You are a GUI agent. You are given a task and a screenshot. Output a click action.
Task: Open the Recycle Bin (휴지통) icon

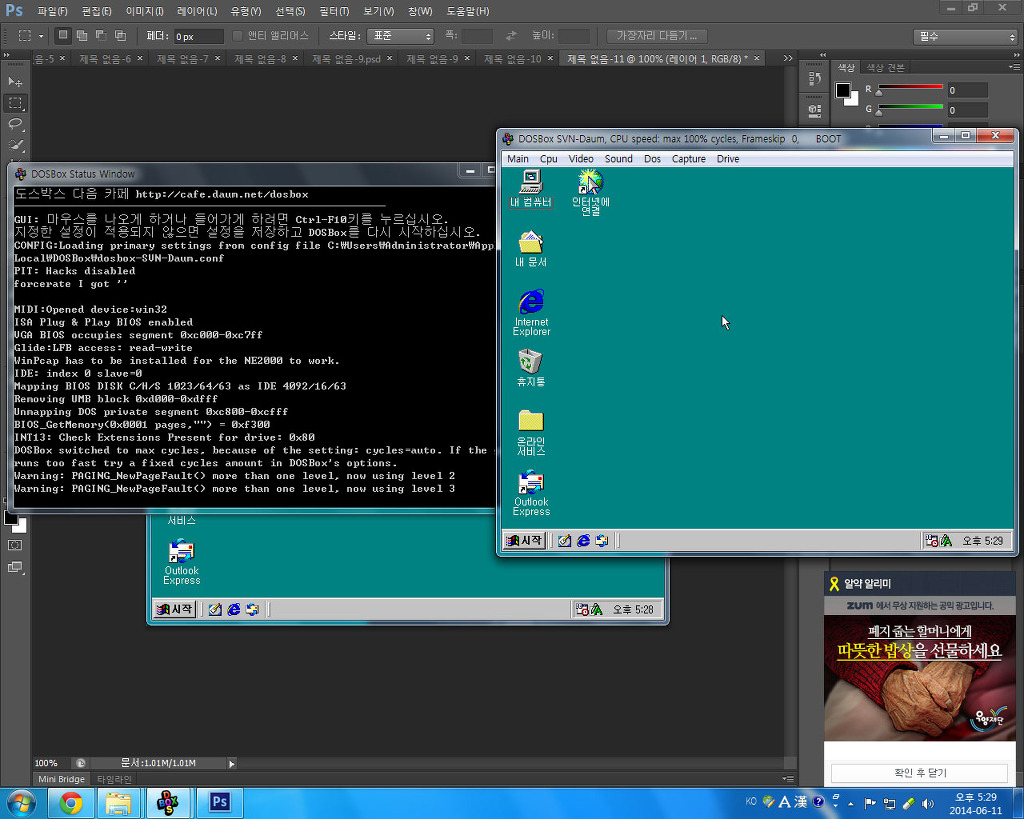coord(531,367)
